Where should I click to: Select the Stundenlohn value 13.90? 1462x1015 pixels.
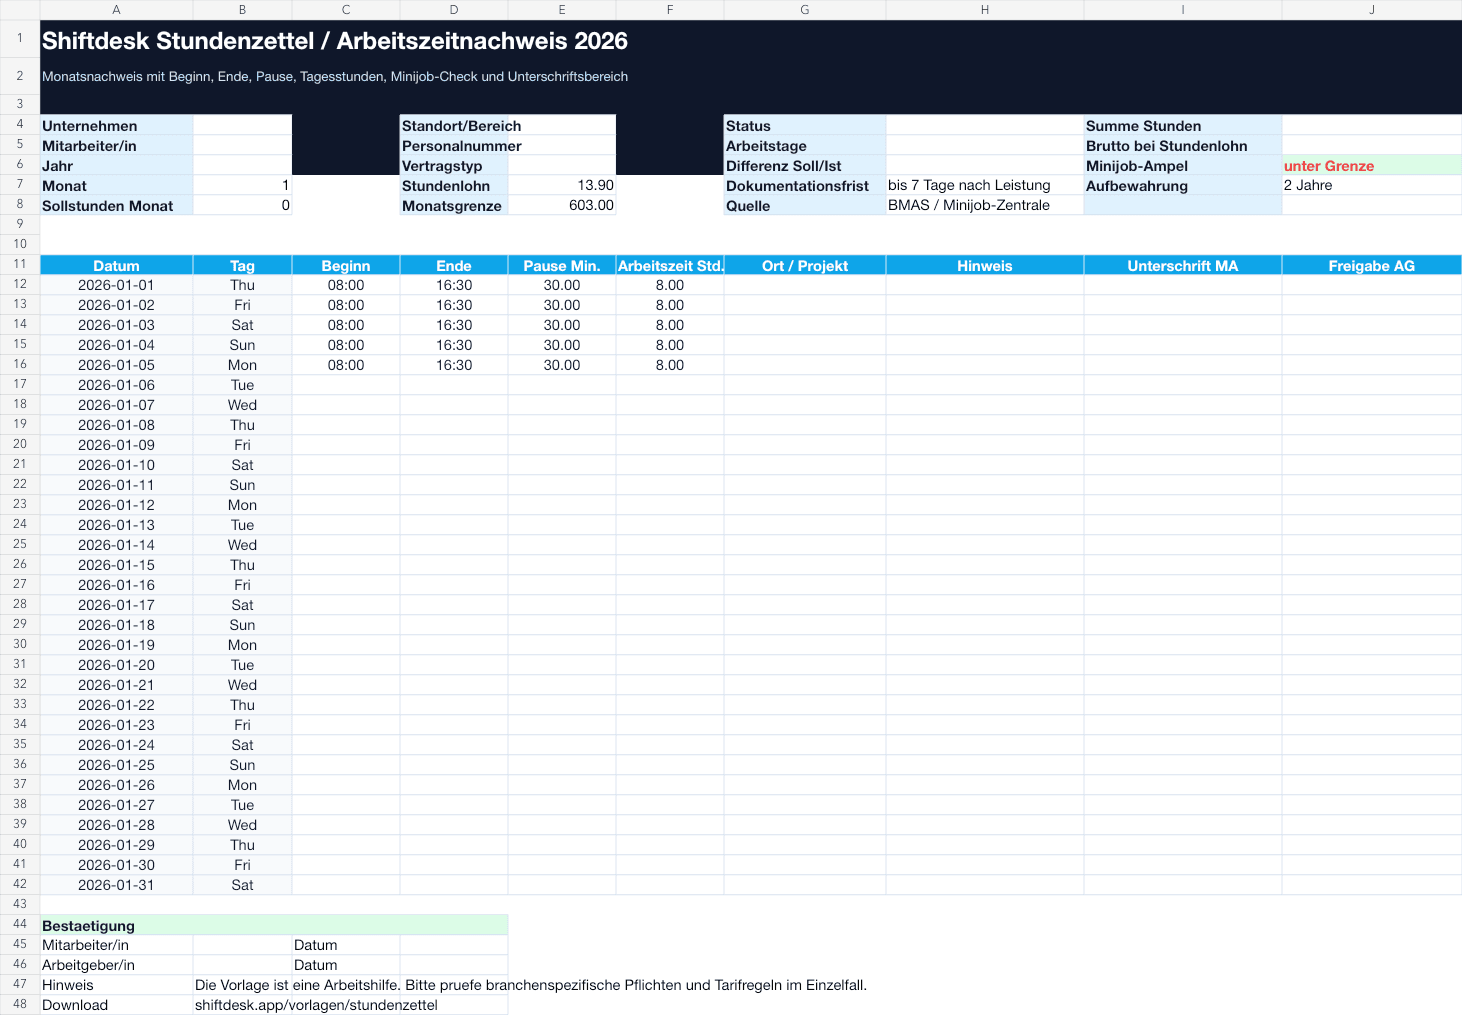(x=562, y=185)
